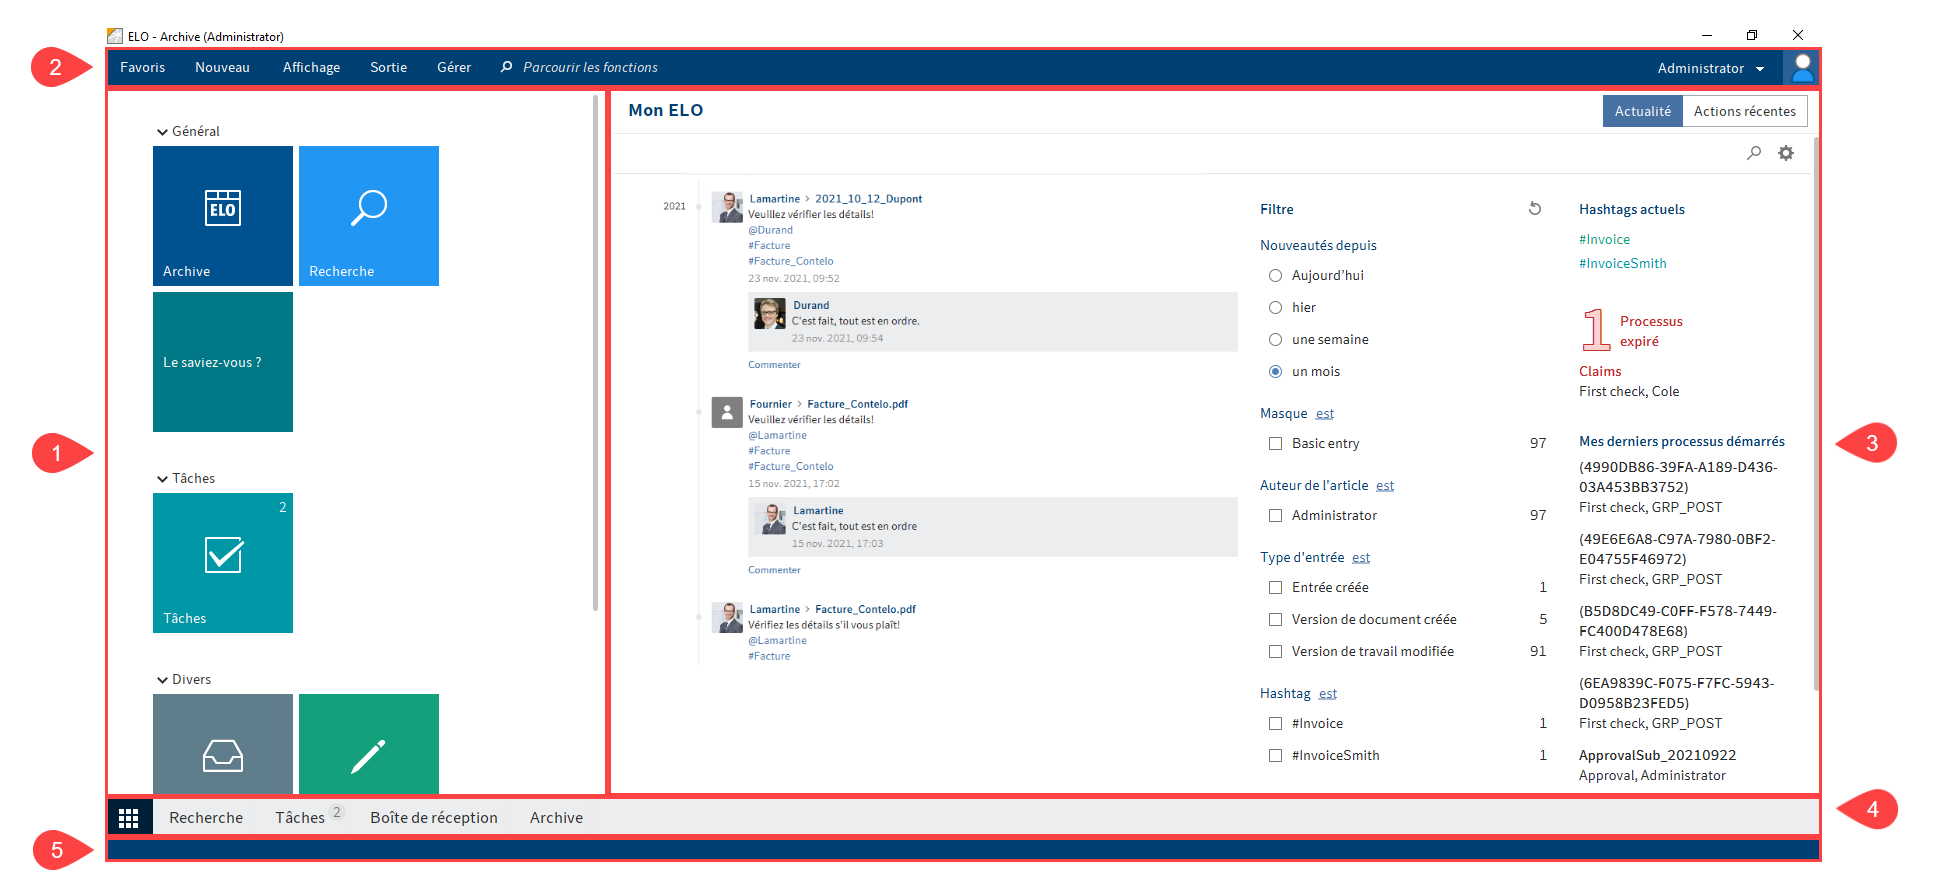Screen dimensions: 1940x888
Task: Toggle Type d'entrée 'est' operator
Action: coord(1361,558)
